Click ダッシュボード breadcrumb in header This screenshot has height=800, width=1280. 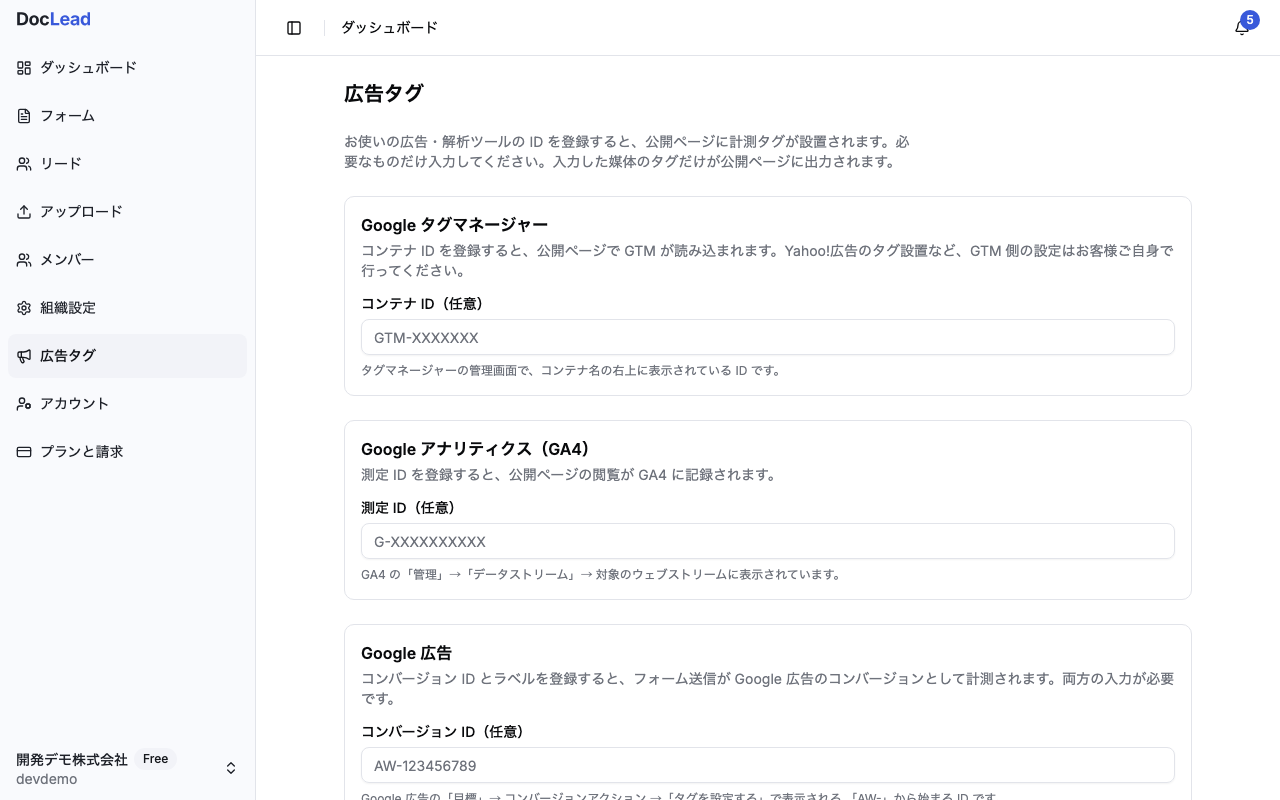click(389, 28)
